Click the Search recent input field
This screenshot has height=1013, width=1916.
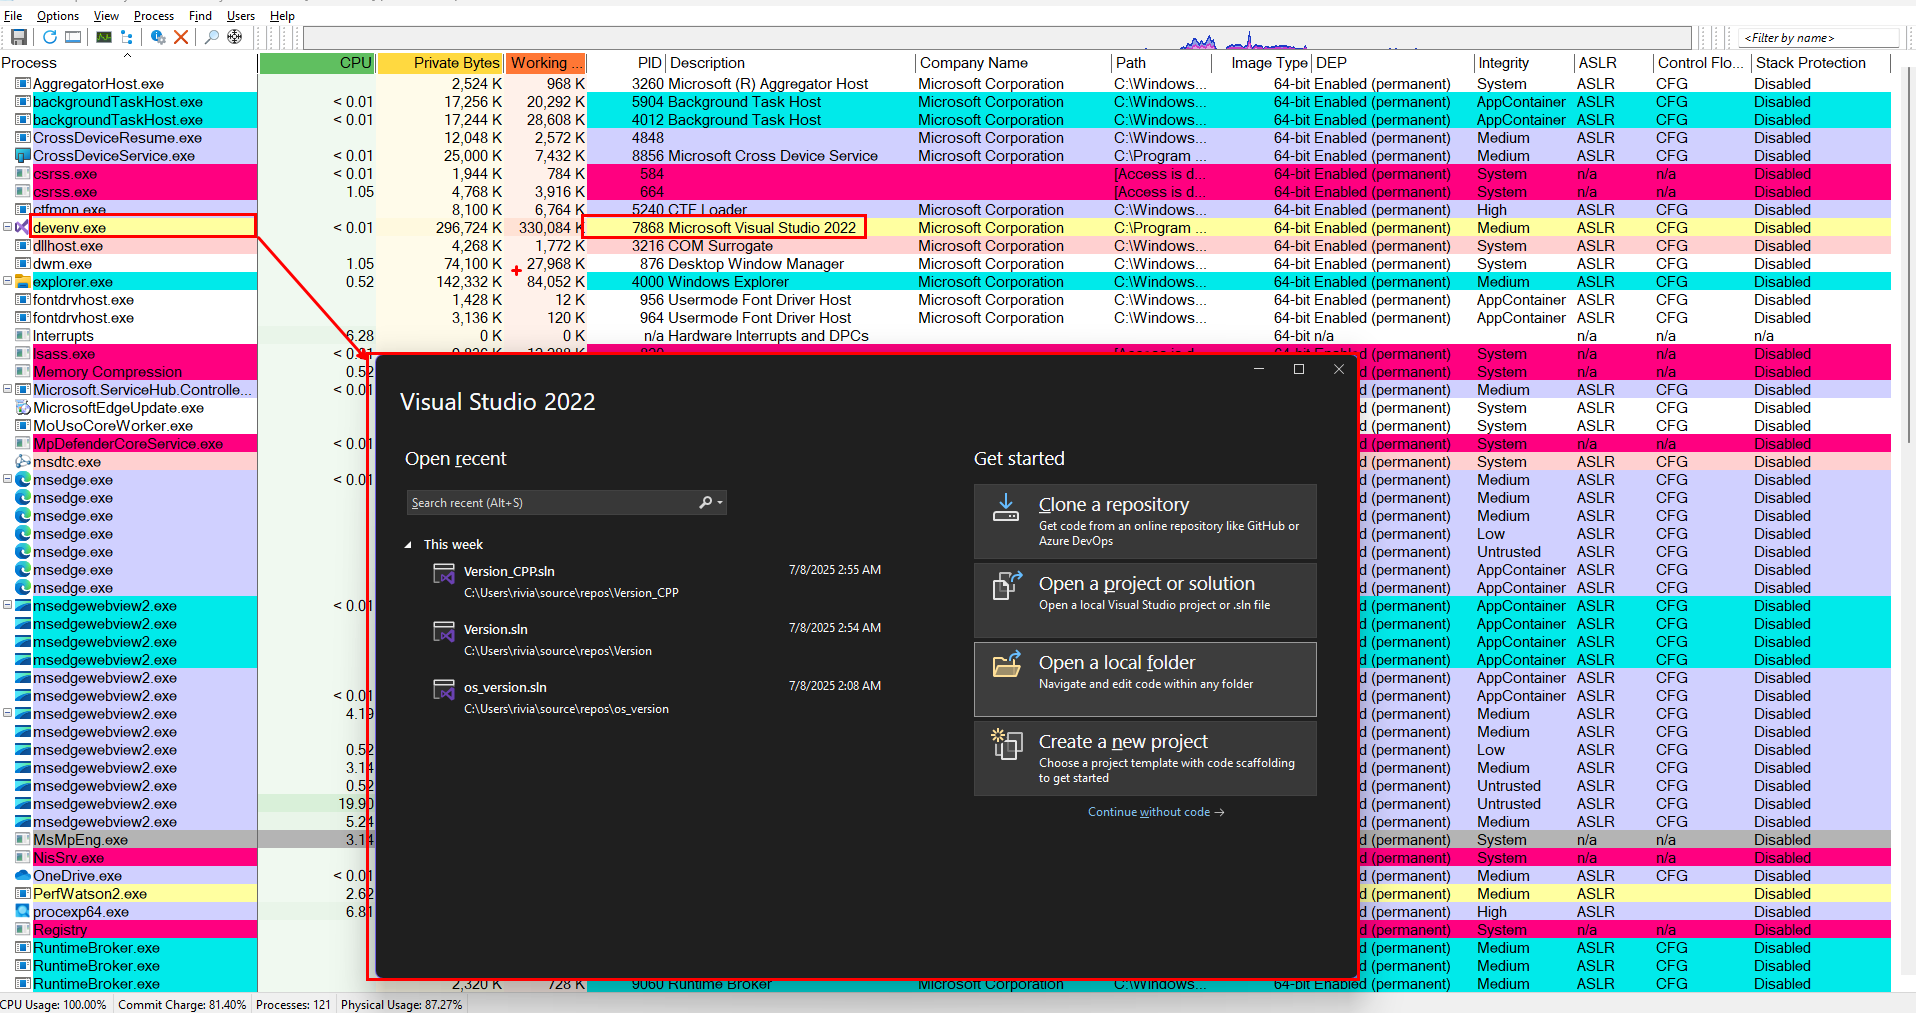[x=550, y=503]
